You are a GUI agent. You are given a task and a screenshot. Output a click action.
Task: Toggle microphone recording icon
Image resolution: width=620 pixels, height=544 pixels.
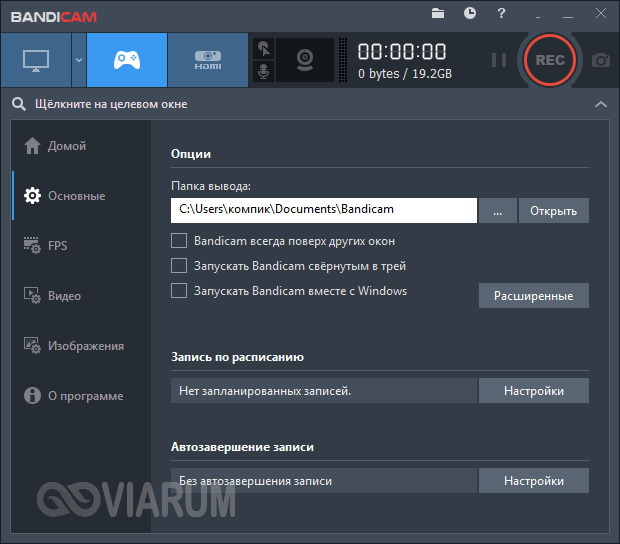tap(263, 72)
